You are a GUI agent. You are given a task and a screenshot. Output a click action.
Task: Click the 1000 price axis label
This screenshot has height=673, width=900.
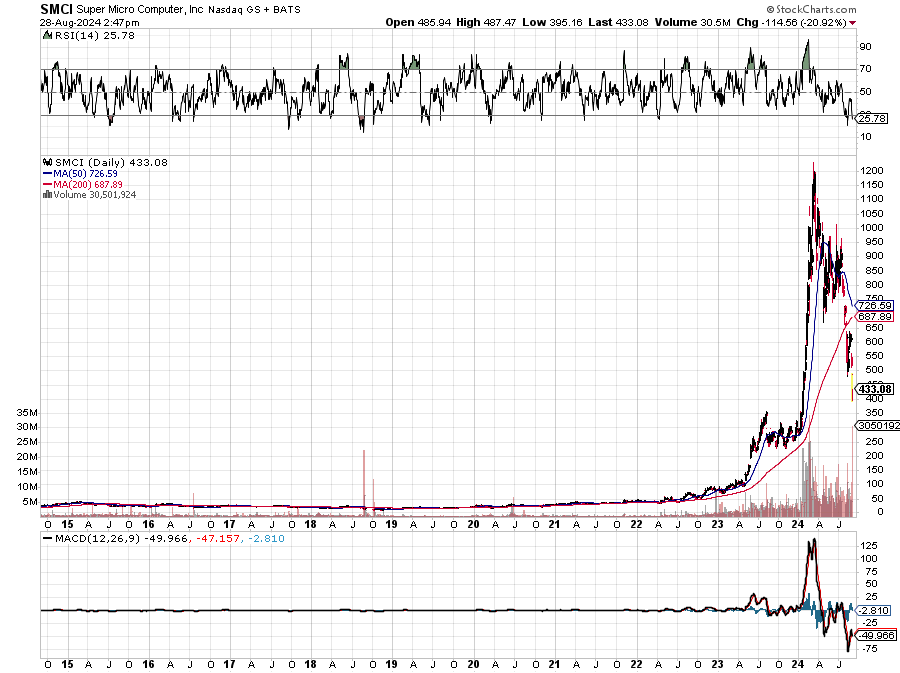point(872,227)
